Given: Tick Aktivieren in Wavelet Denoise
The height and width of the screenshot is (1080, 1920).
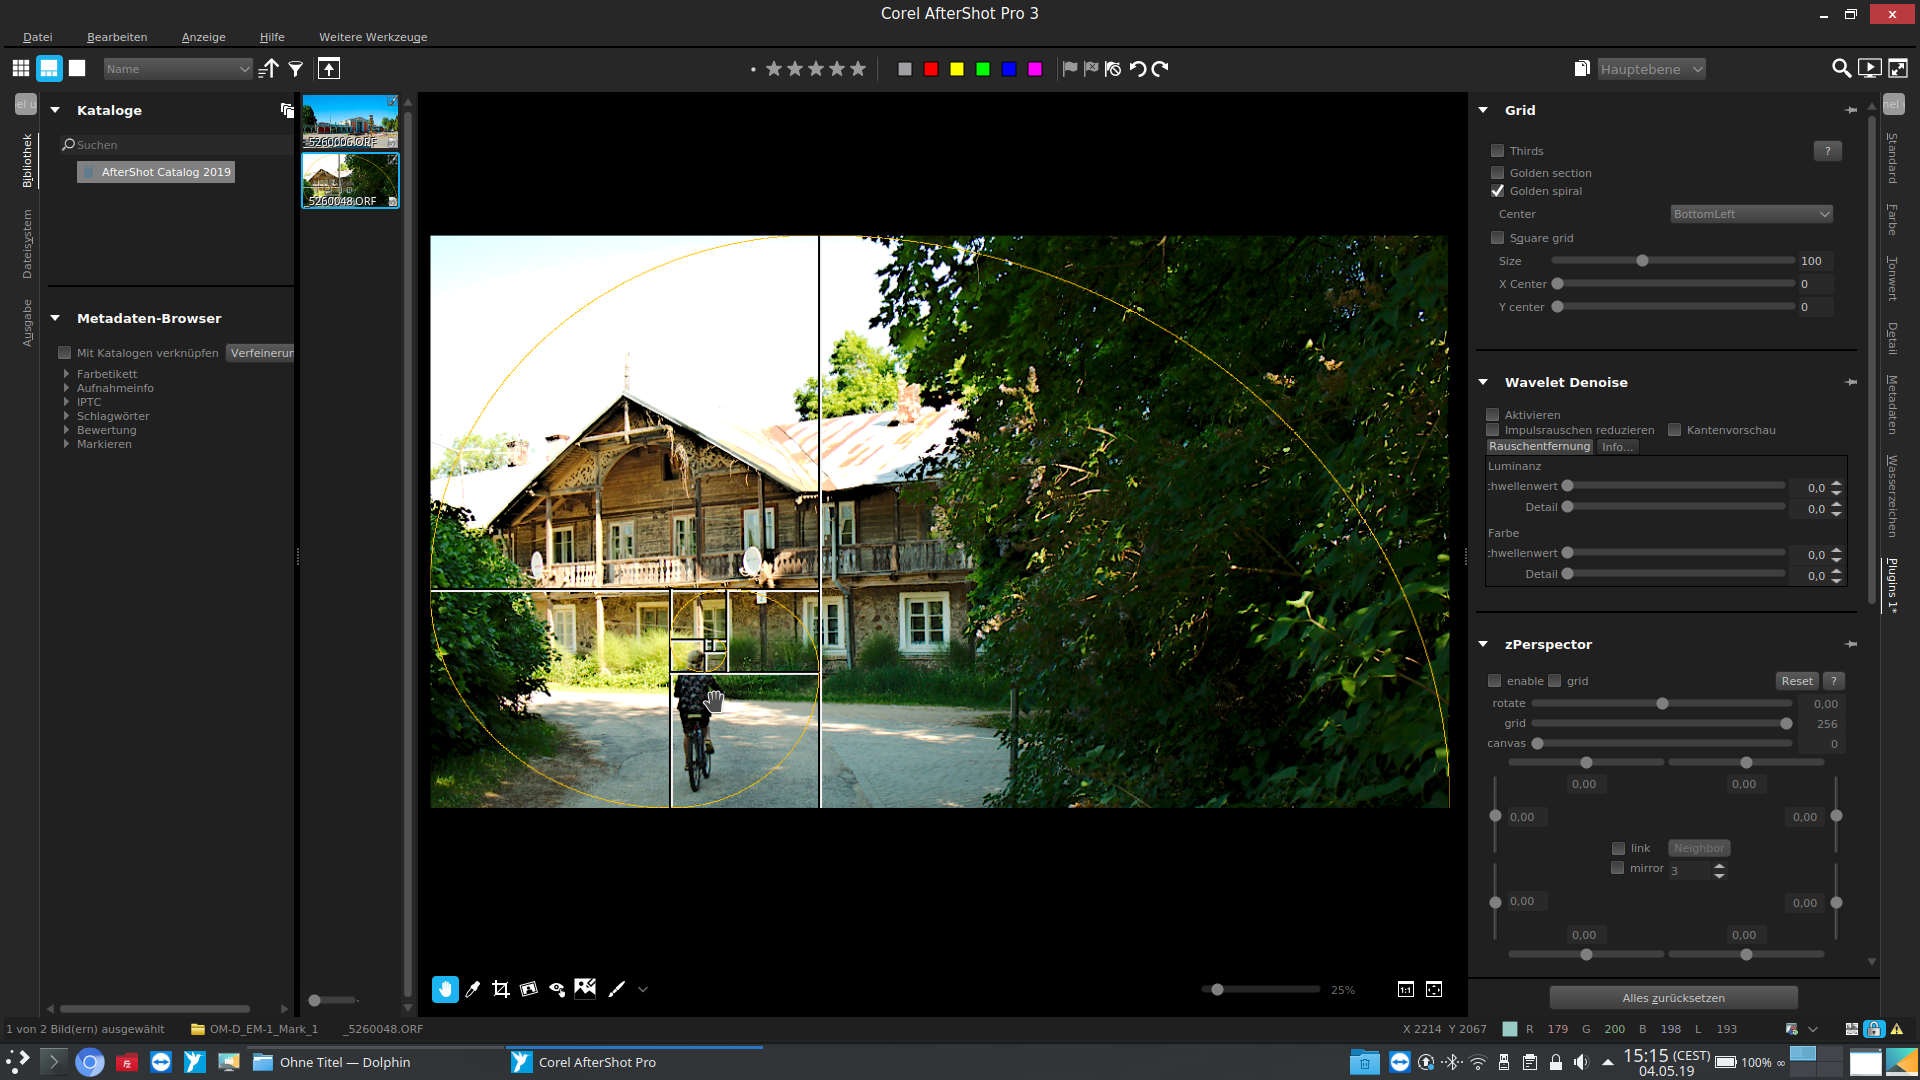Looking at the screenshot, I should pyautogui.click(x=1493, y=415).
